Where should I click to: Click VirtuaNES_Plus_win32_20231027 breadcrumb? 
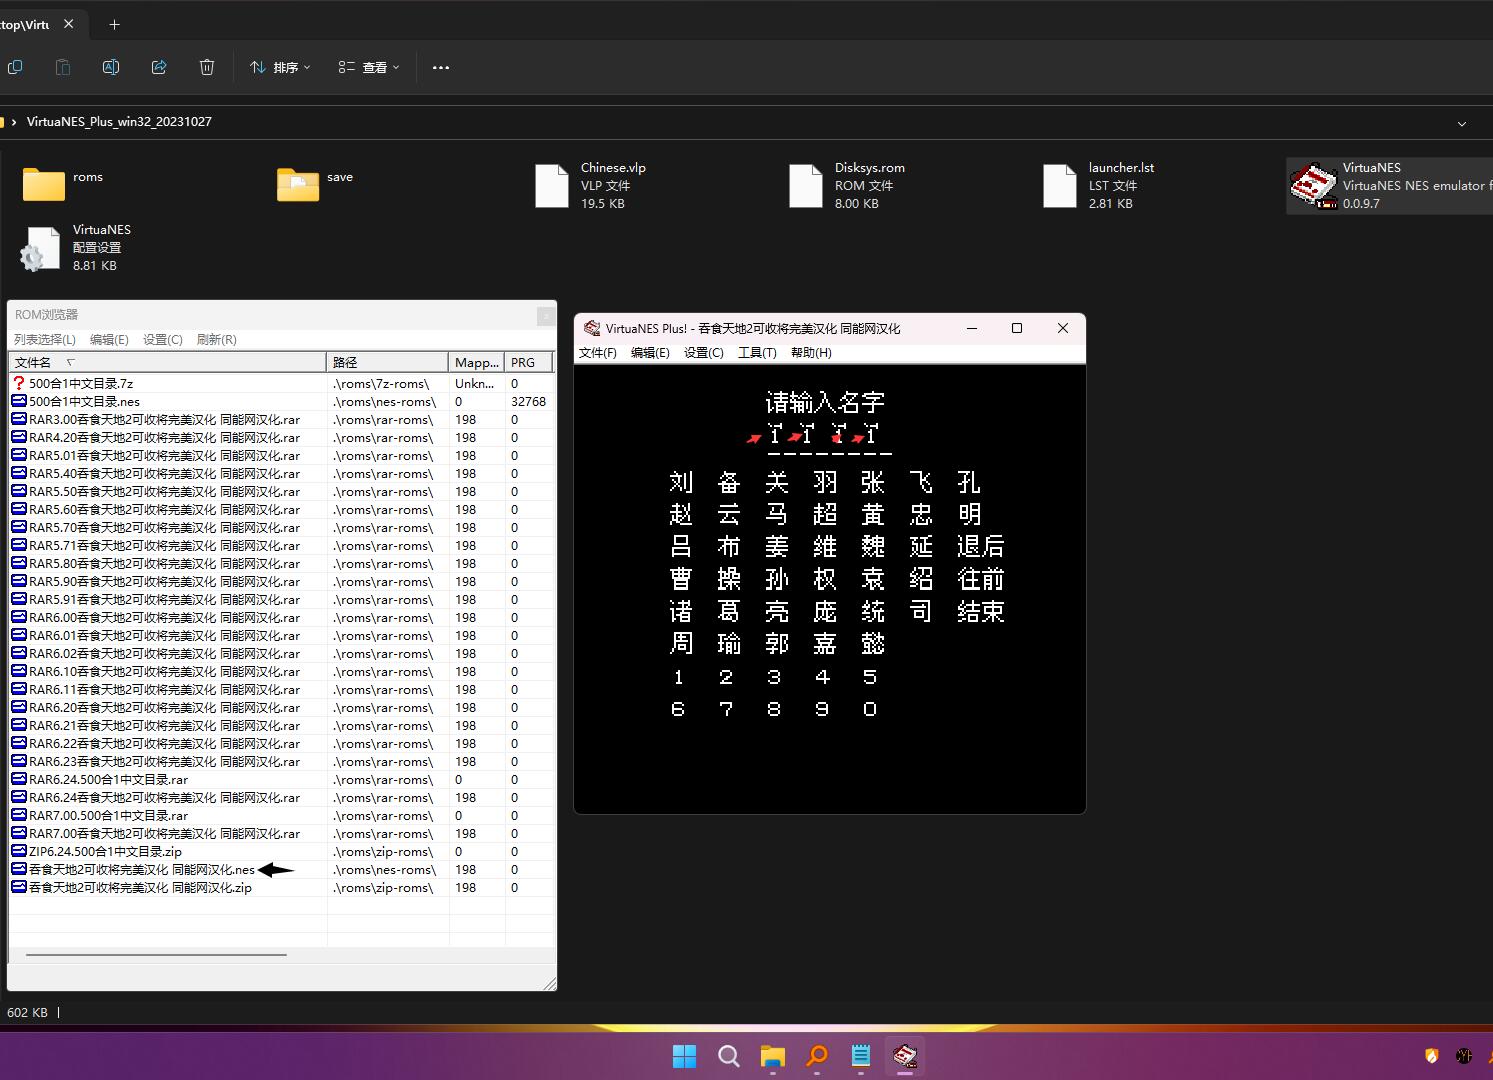[119, 122]
